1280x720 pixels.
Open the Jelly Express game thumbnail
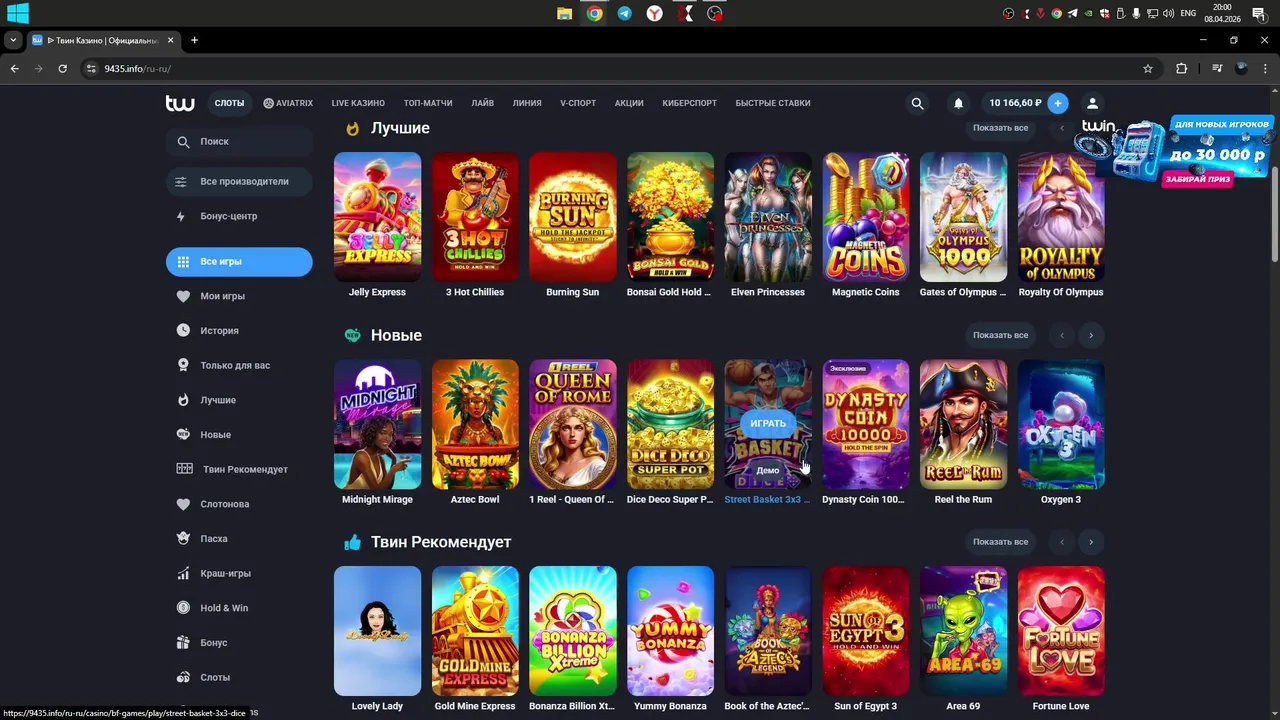pyautogui.click(x=377, y=217)
